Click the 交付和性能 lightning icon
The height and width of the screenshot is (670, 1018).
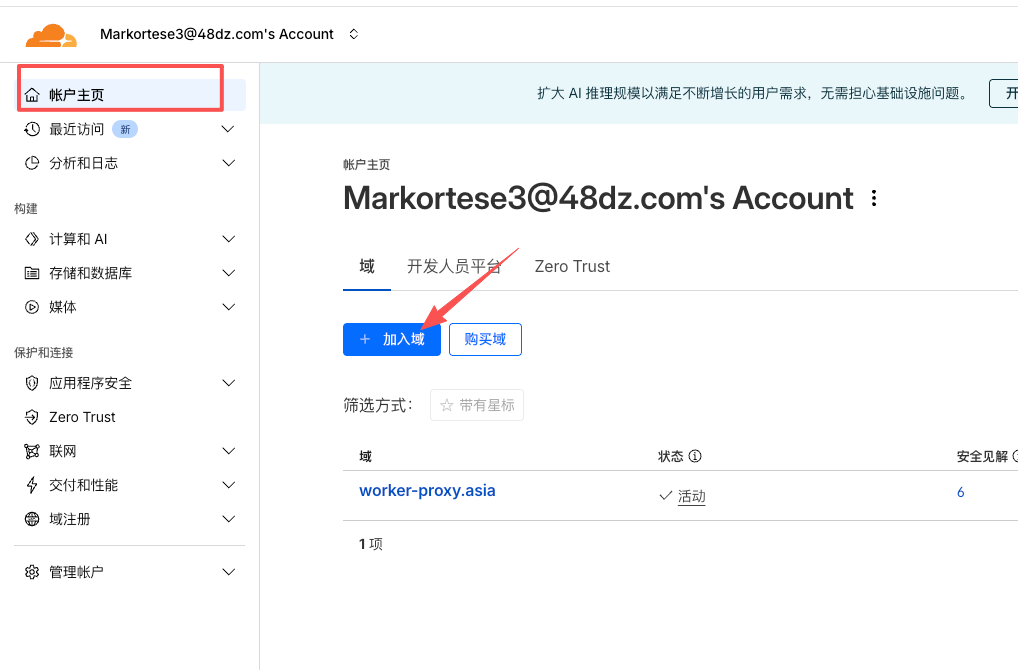click(32, 485)
